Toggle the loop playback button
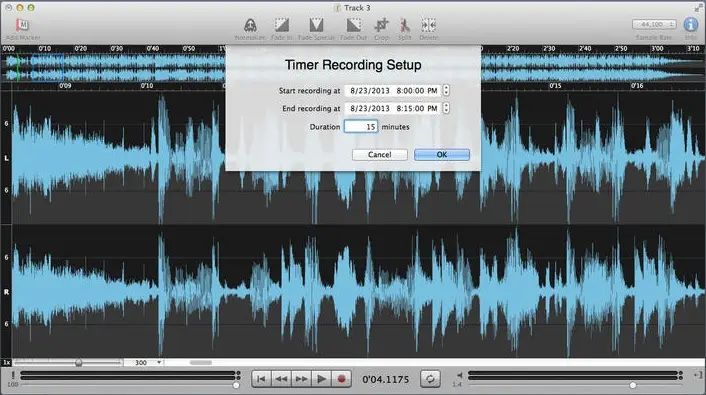 [430, 379]
